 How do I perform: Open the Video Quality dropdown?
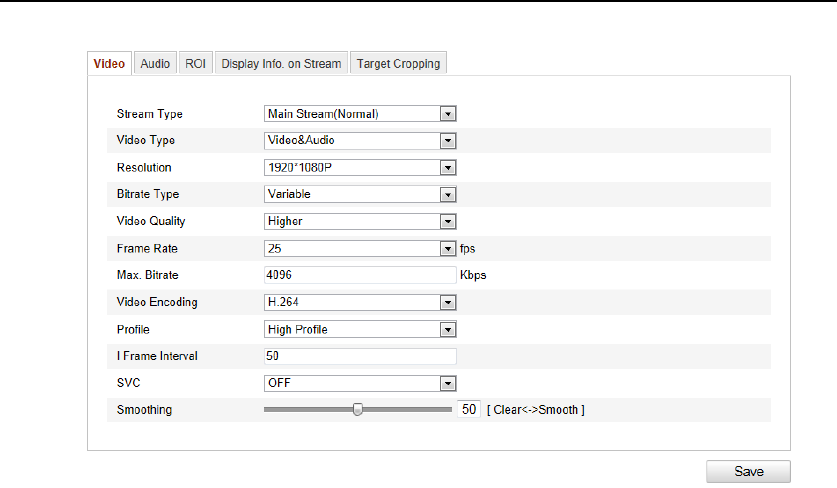tap(448, 221)
